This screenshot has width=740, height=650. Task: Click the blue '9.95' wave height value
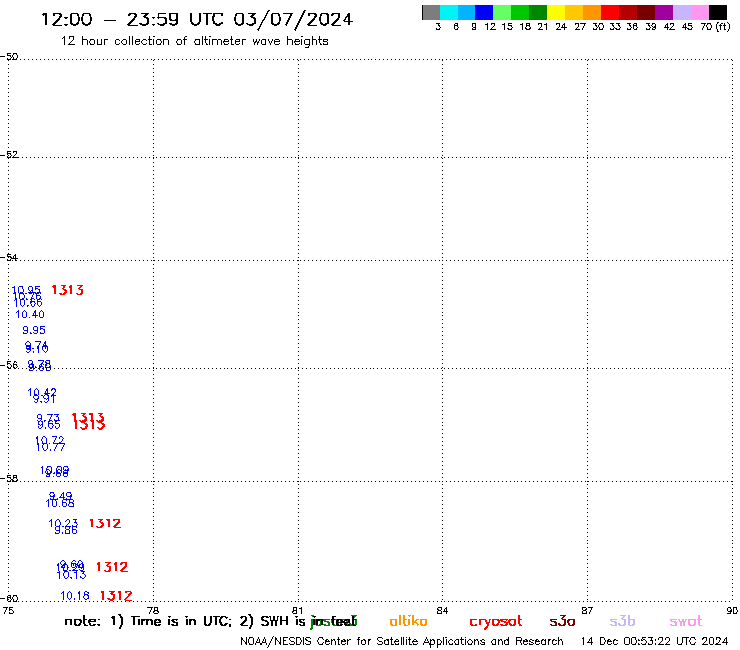[x=34, y=330]
